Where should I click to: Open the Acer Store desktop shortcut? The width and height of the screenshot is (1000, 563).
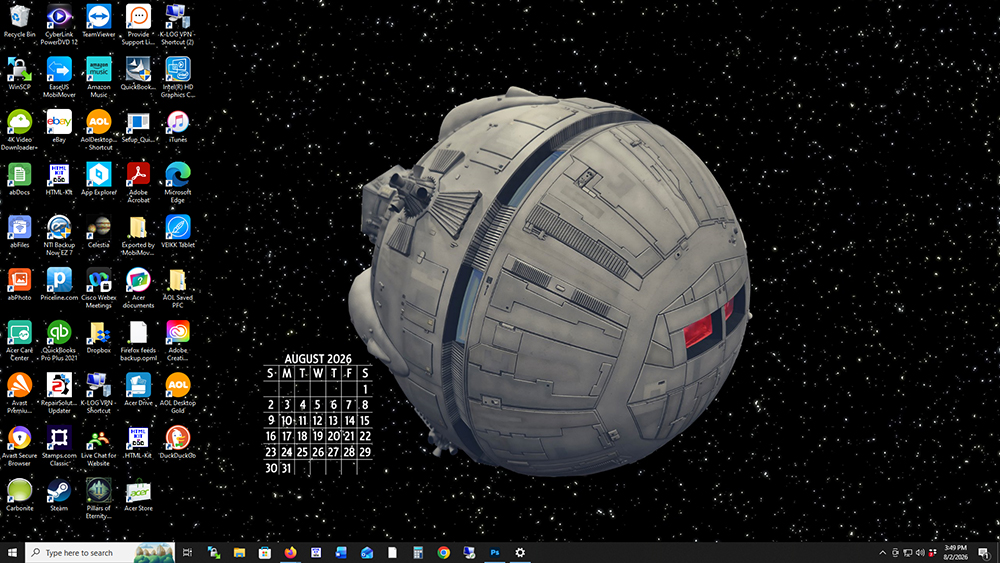[138, 495]
